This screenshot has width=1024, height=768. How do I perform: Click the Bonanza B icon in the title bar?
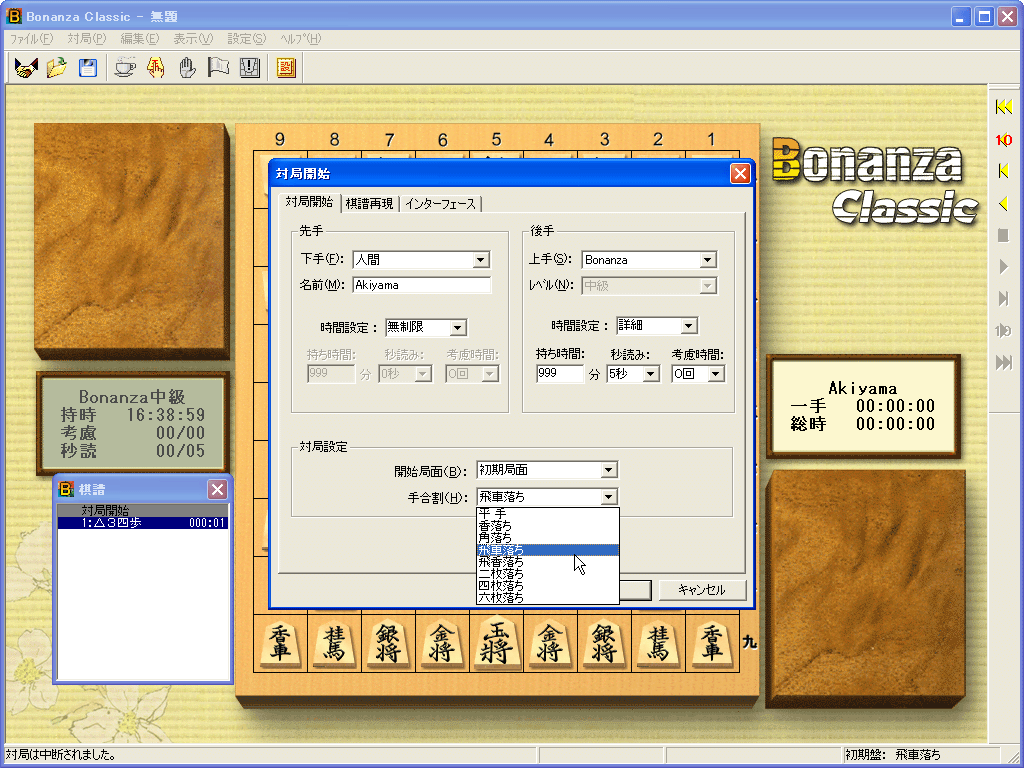pyautogui.click(x=14, y=16)
